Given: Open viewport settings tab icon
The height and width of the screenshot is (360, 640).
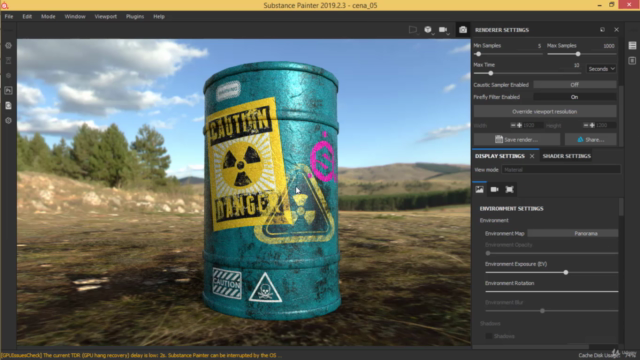Looking at the screenshot, I should point(509,189).
